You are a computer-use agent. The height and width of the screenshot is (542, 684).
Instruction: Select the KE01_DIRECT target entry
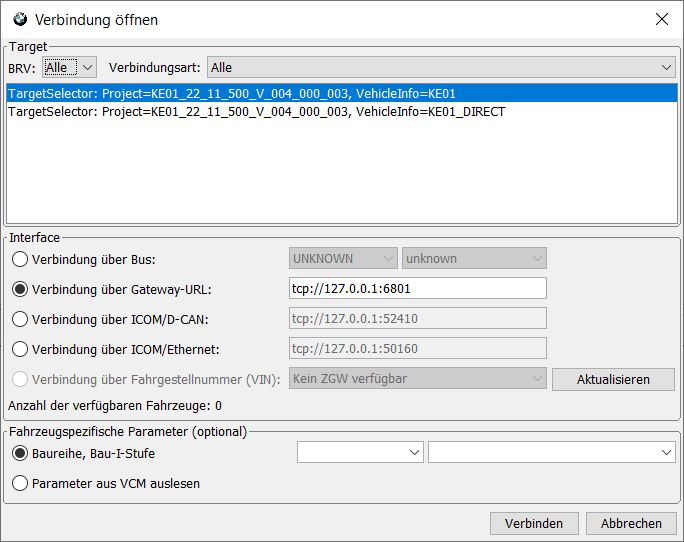click(x=256, y=112)
